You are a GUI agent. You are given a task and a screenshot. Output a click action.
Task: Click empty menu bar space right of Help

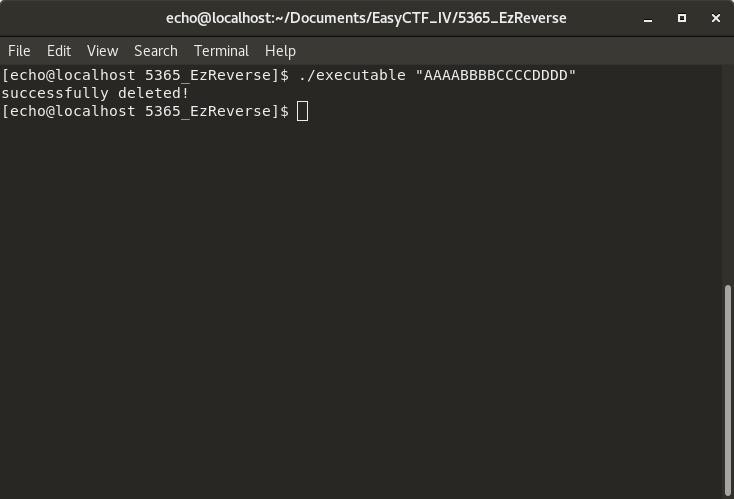tap(500, 51)
